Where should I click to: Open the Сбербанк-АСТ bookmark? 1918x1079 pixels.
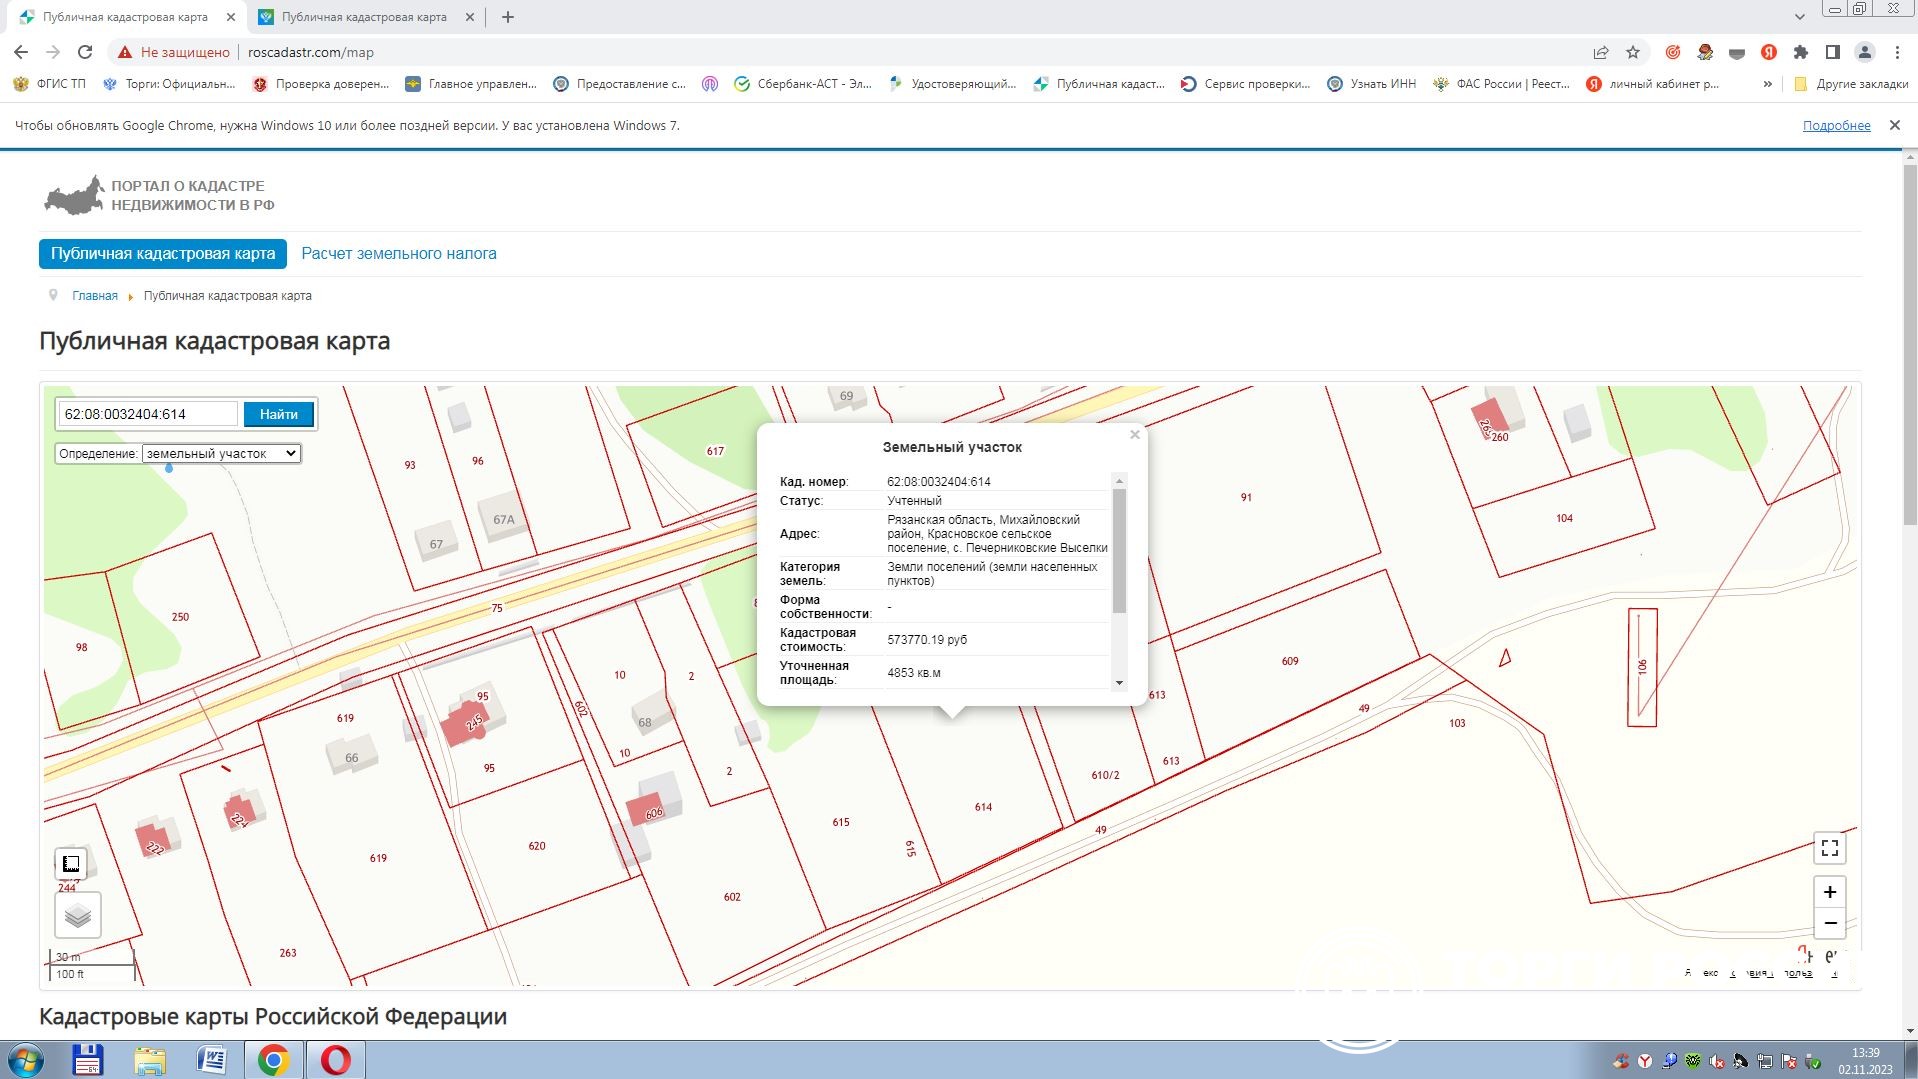(x=803, y=84)
